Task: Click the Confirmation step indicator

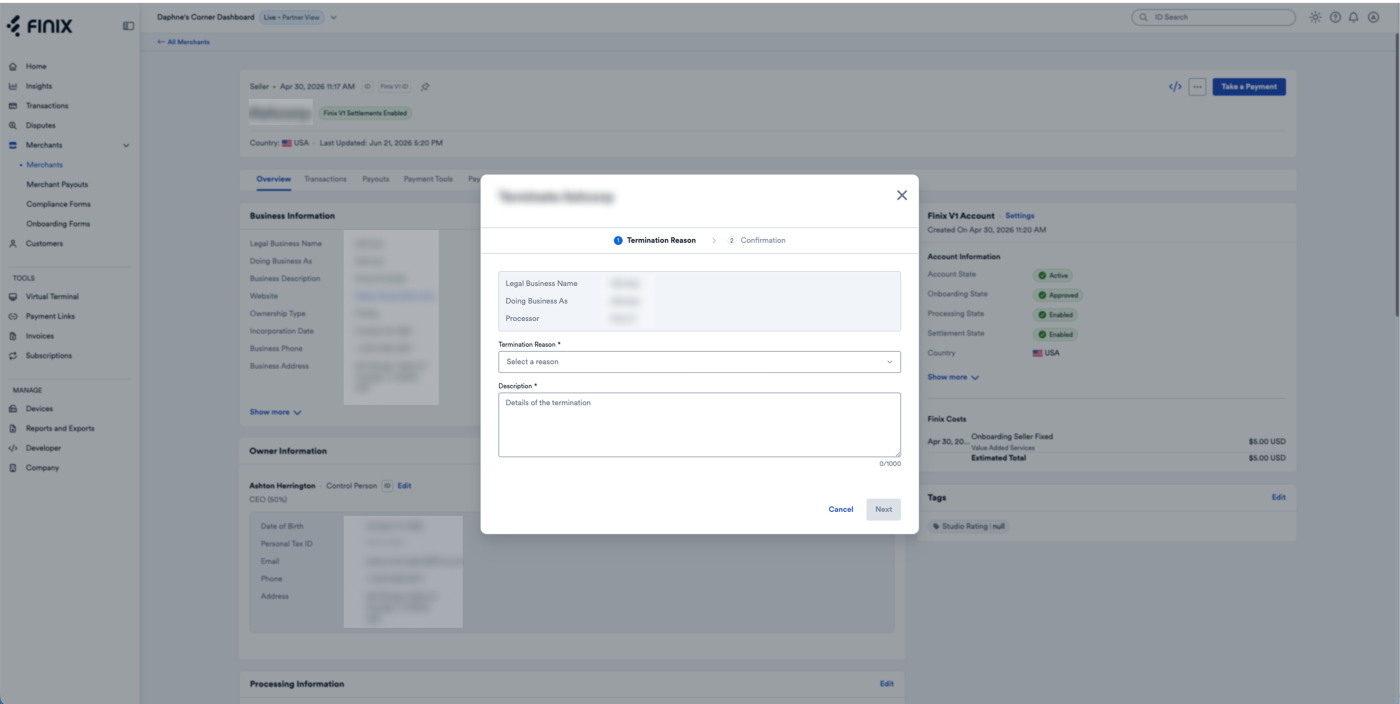Action: point(757,240)
